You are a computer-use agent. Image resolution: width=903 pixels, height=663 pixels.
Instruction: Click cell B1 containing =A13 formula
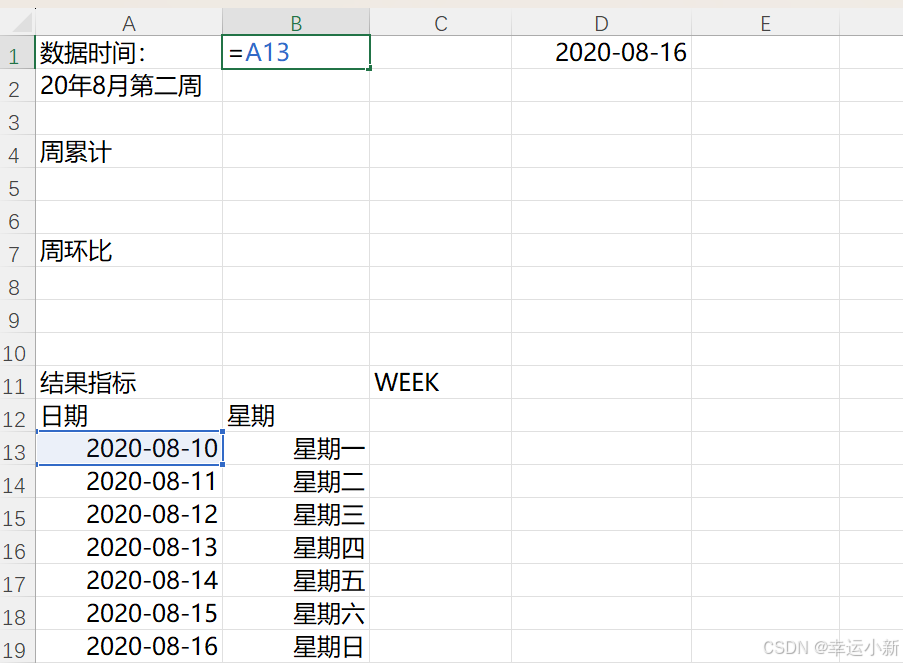tap(296, 52)
